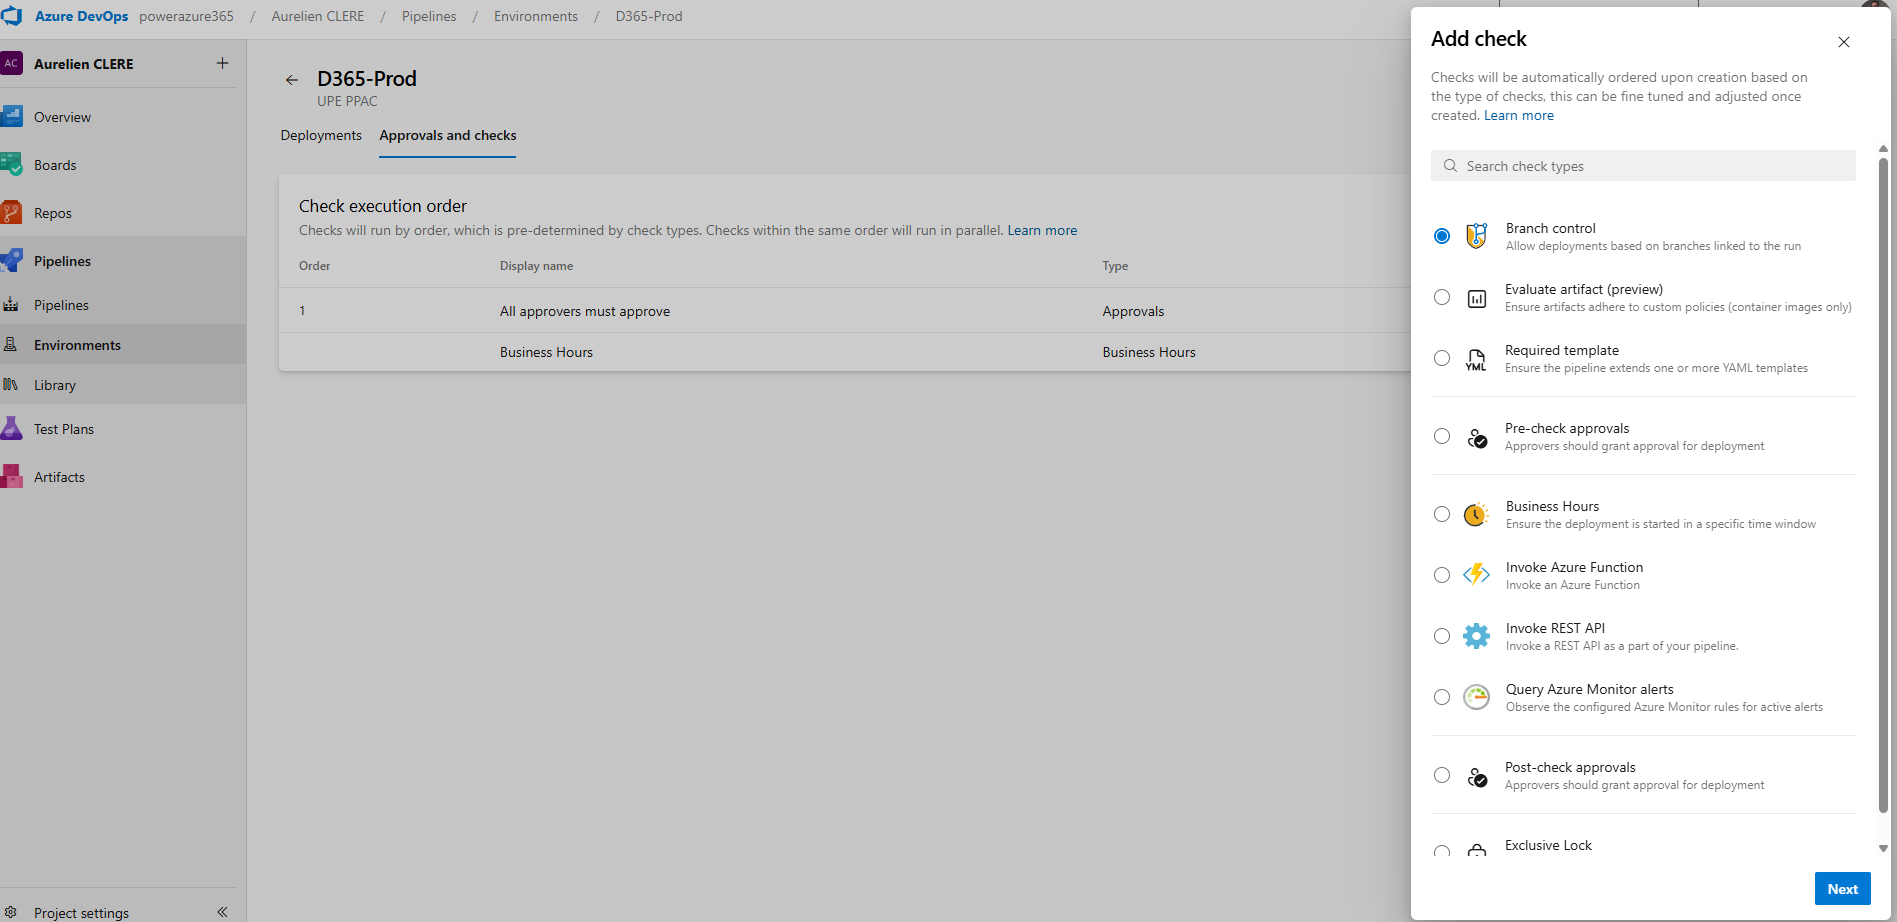Click the Pipelines sub-item icon
The image size is (1897, 922).
tap(11, 305)
